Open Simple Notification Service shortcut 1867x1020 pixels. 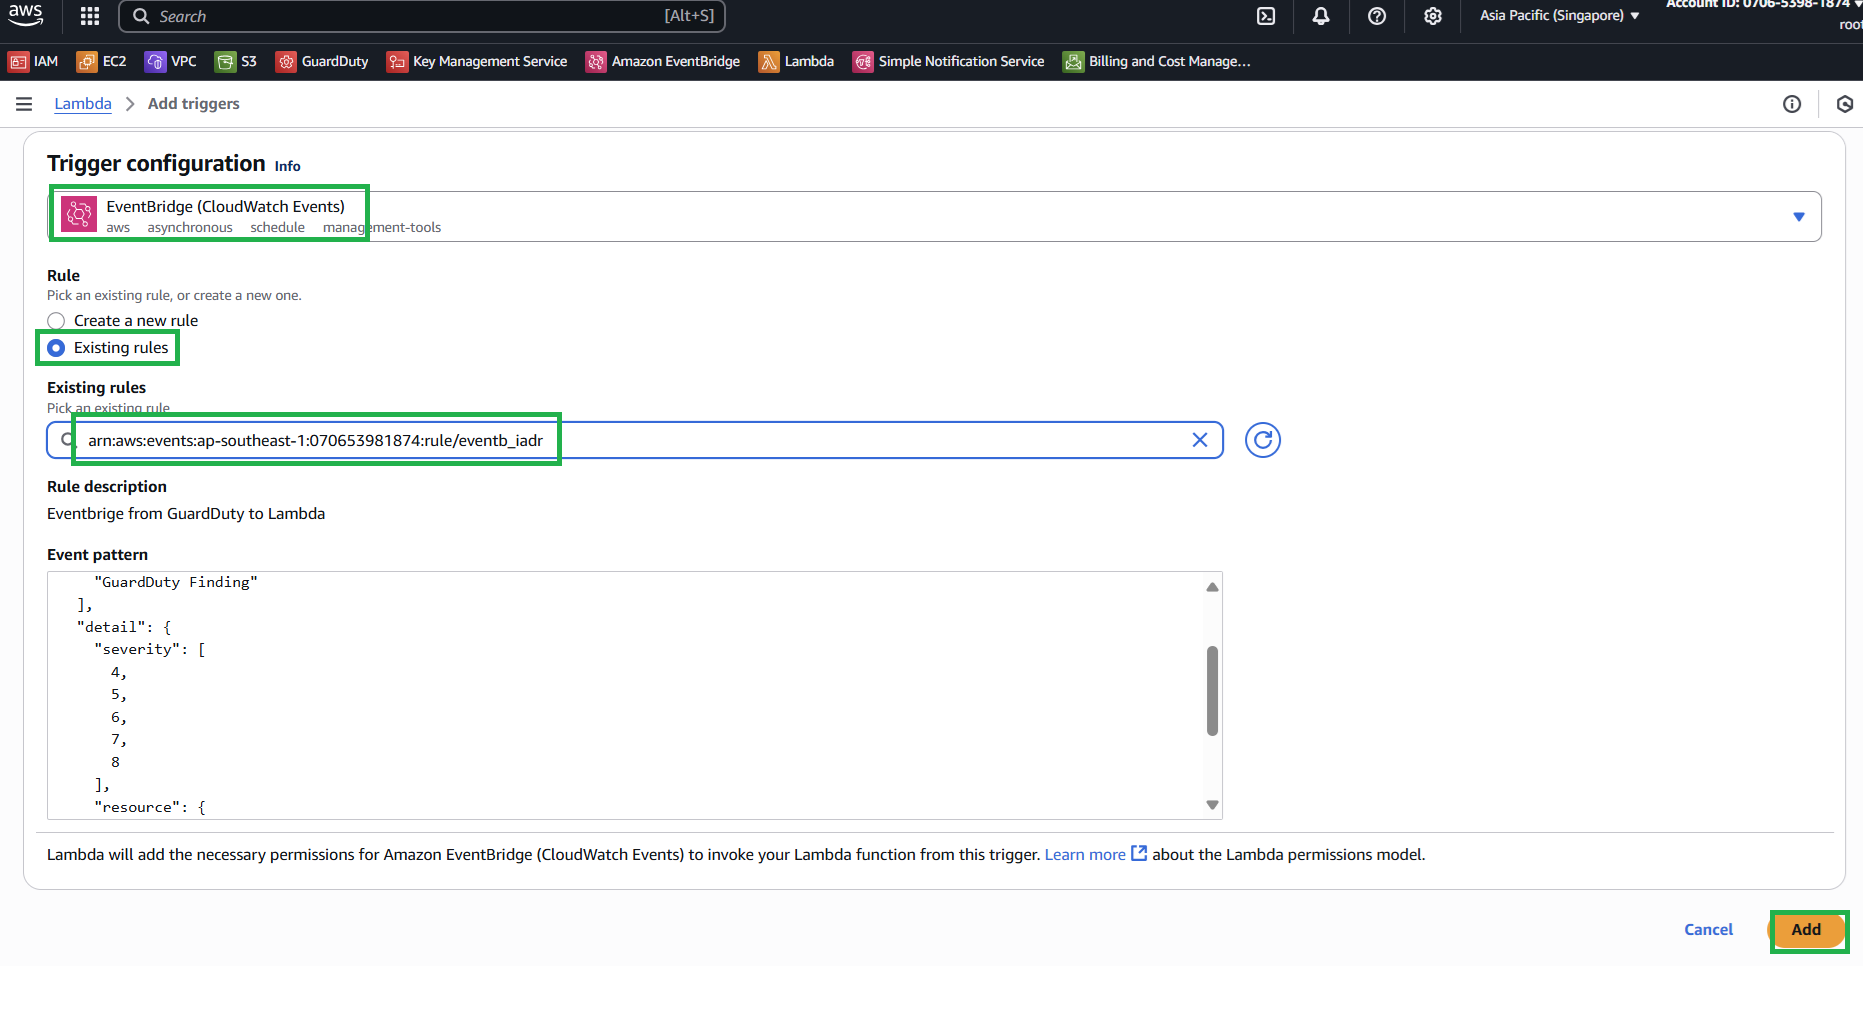948,62
